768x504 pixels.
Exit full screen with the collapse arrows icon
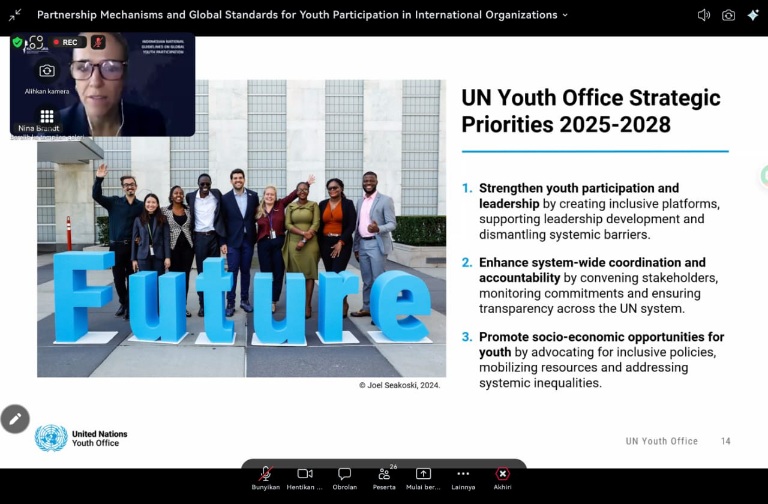pos(15,15)
